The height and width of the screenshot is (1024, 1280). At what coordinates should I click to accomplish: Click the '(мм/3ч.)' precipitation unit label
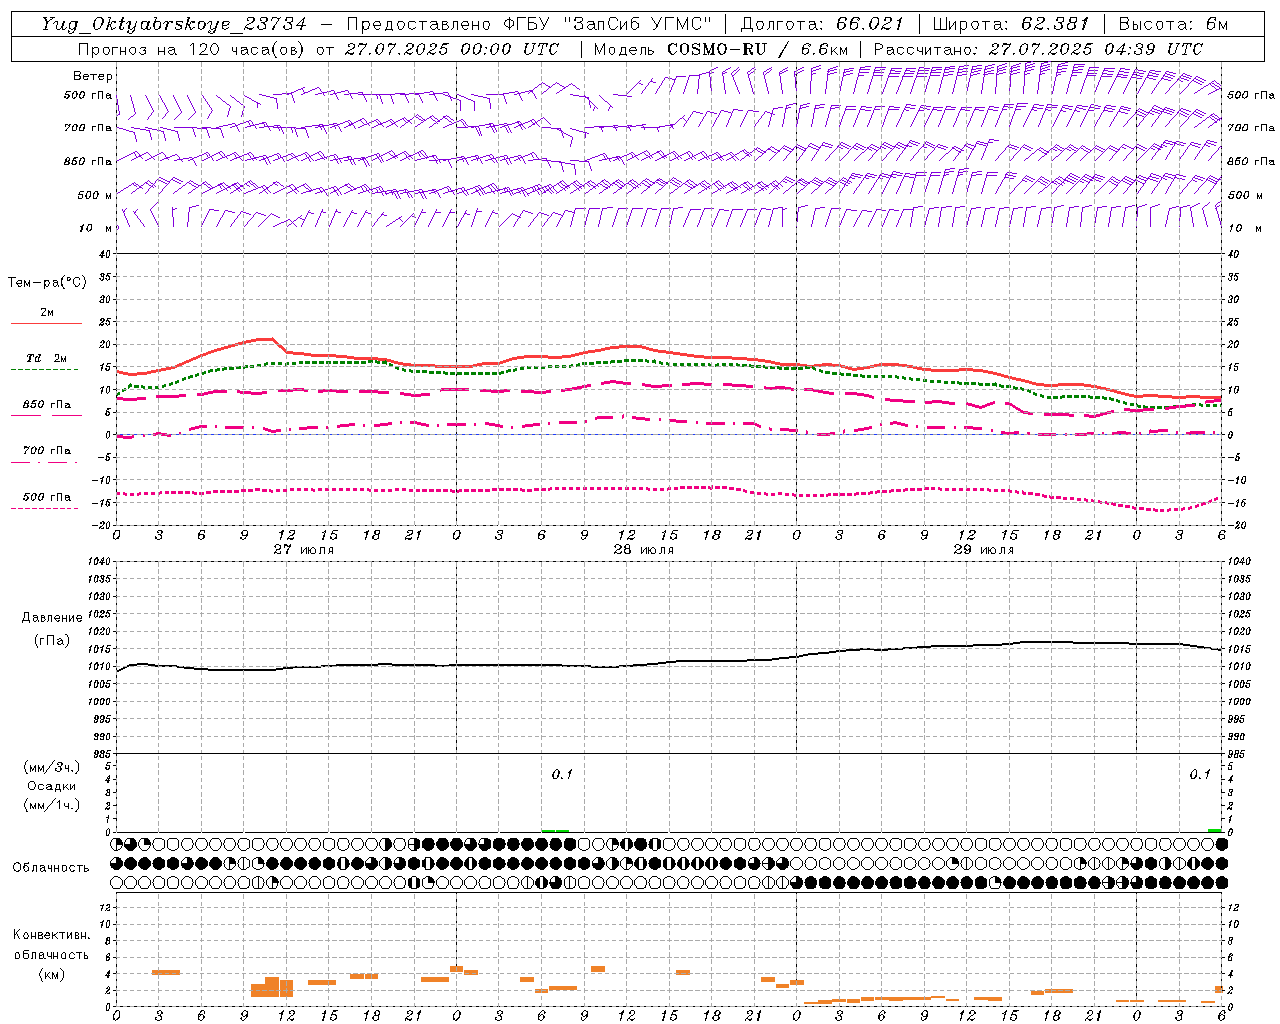52,767
